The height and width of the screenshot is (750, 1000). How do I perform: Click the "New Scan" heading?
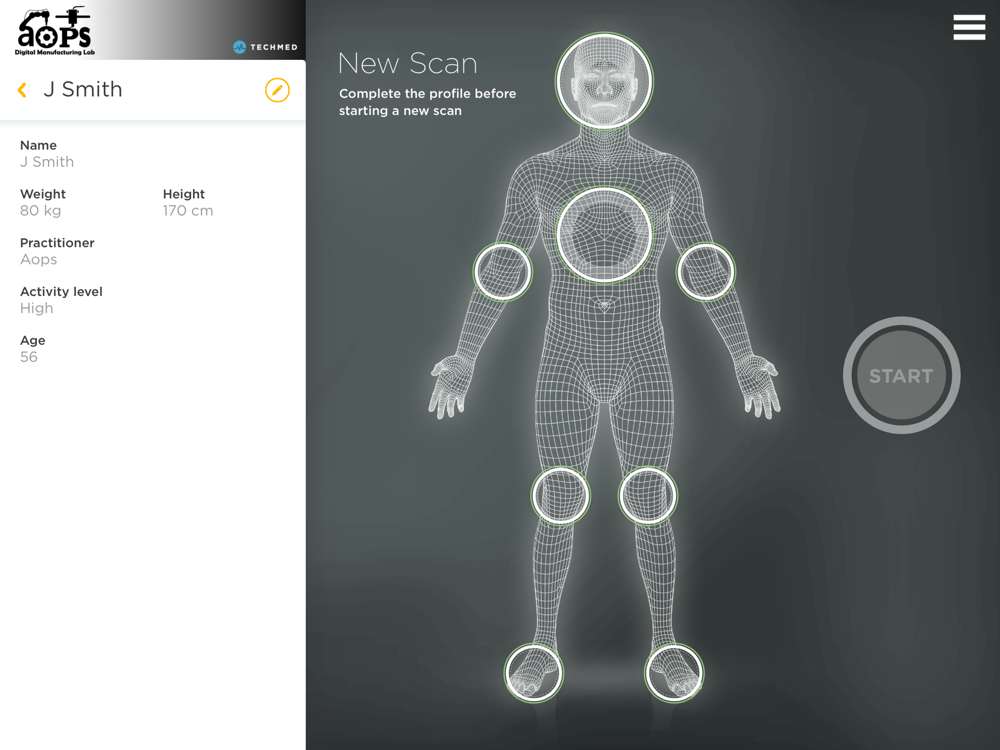(x=408, y=63)
